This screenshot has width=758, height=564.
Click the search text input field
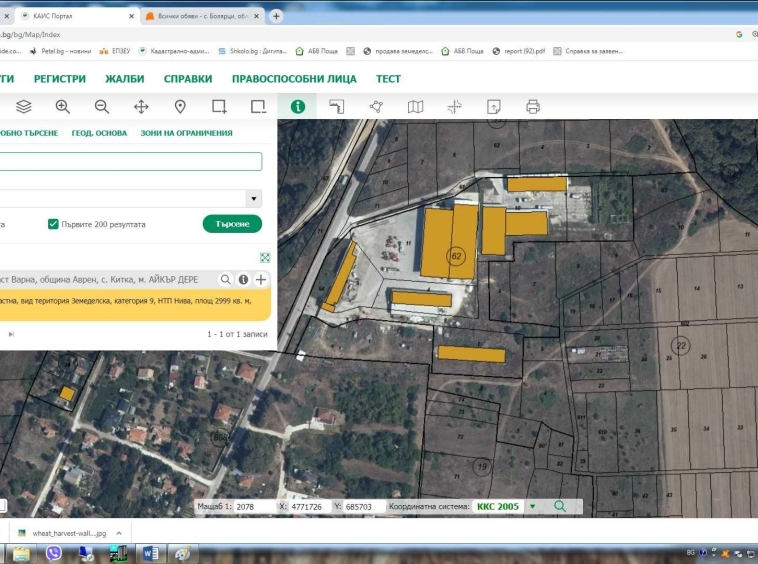coord(130,162)
